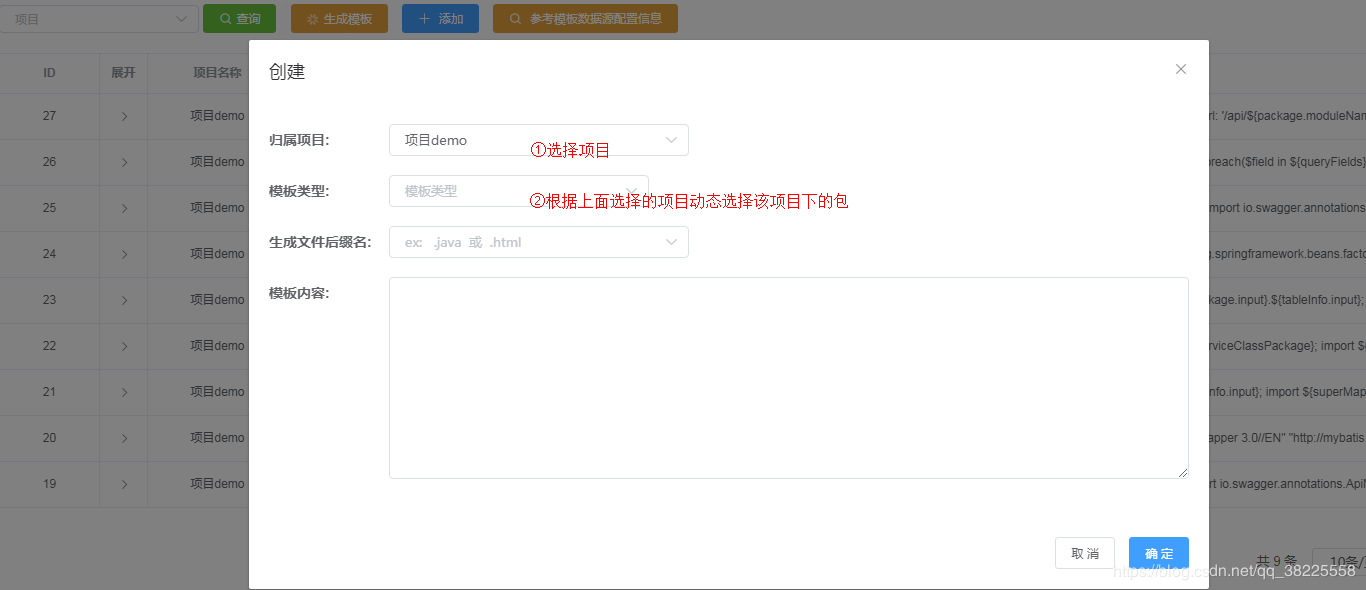
Task: Click the green 查询 button
Action: coord(240,18)
